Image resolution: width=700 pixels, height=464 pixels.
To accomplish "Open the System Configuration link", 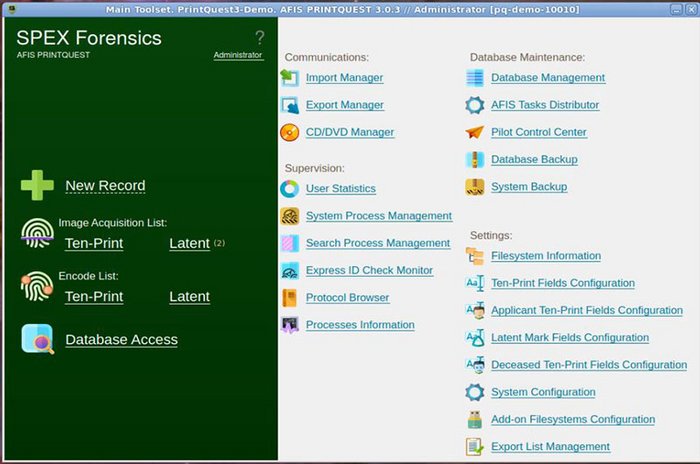I will point(543,392).
